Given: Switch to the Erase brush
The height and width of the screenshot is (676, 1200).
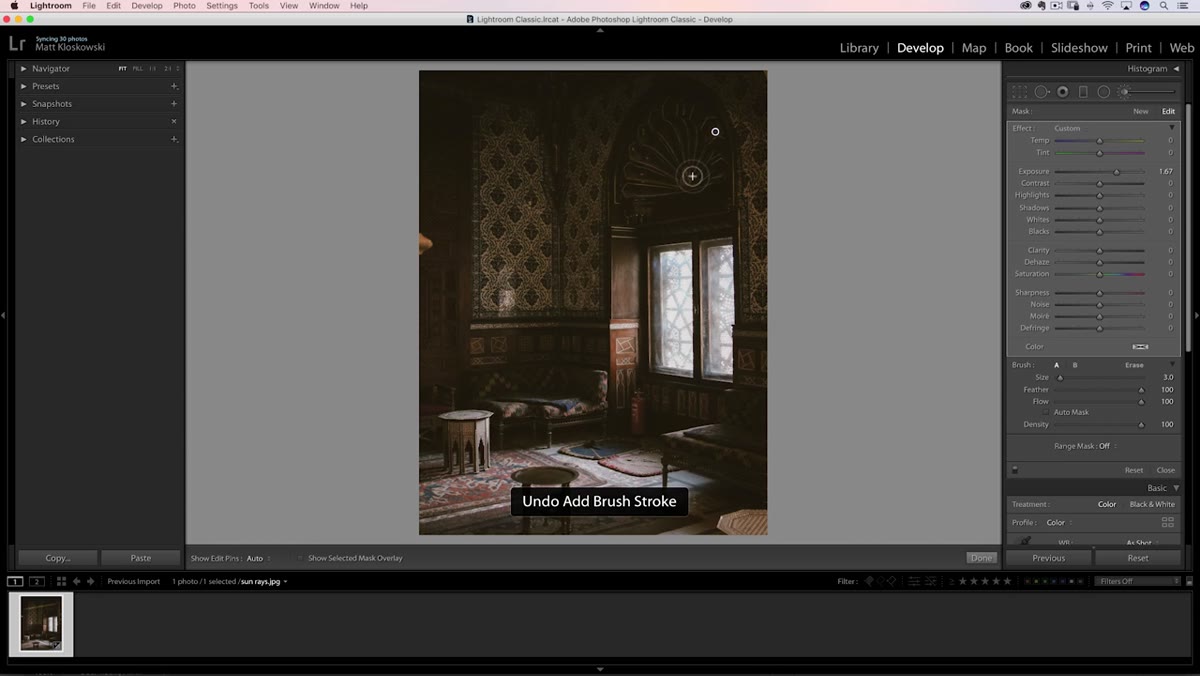Looking at the screenshot, I should 1134,365.
